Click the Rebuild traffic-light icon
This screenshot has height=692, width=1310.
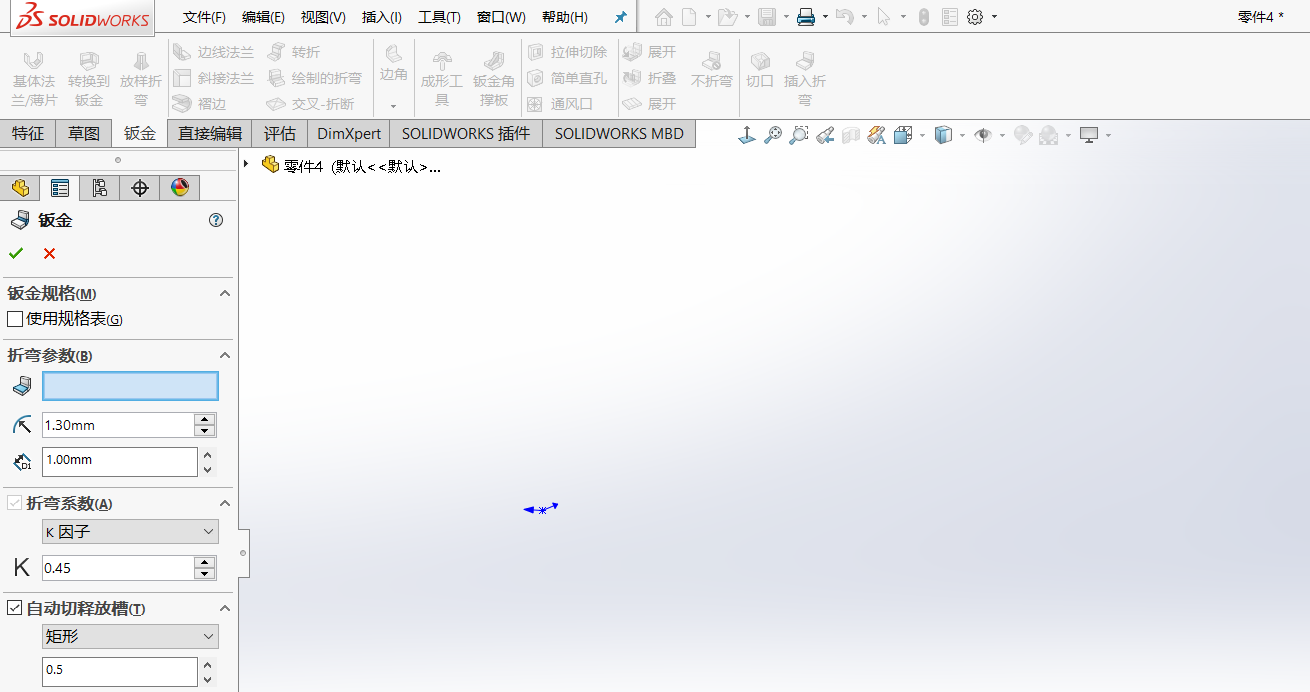point(923,17)
